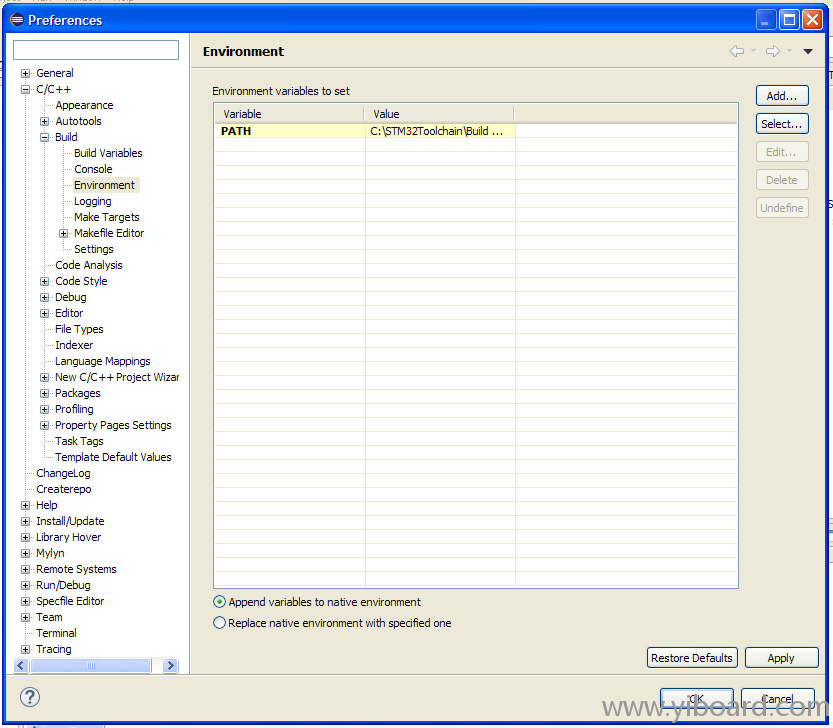Image resolution: width=833 pixels, height=728 pixels.
Task: Click the Add... button
Action: (781, 96)
